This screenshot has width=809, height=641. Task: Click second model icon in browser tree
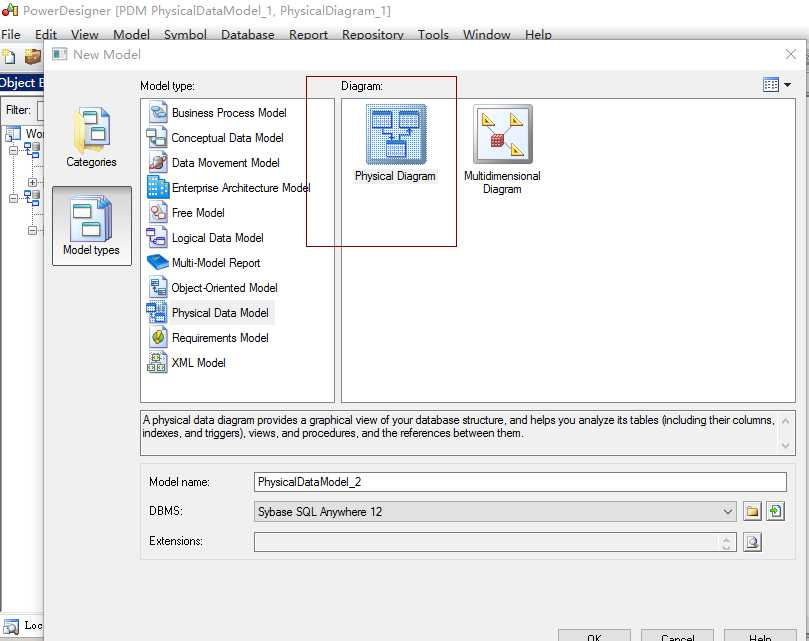click(33, 198)
